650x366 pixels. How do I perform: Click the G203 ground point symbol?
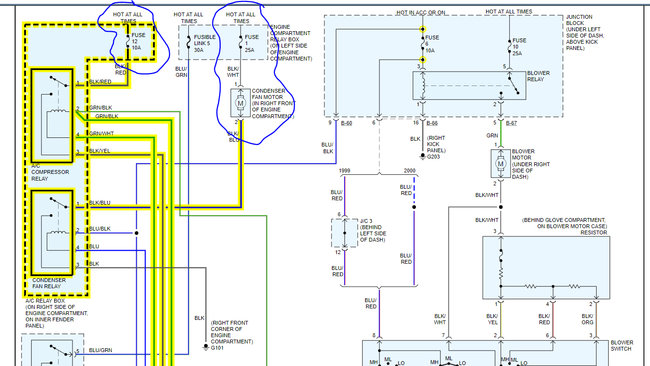click(x=422, y=156)
